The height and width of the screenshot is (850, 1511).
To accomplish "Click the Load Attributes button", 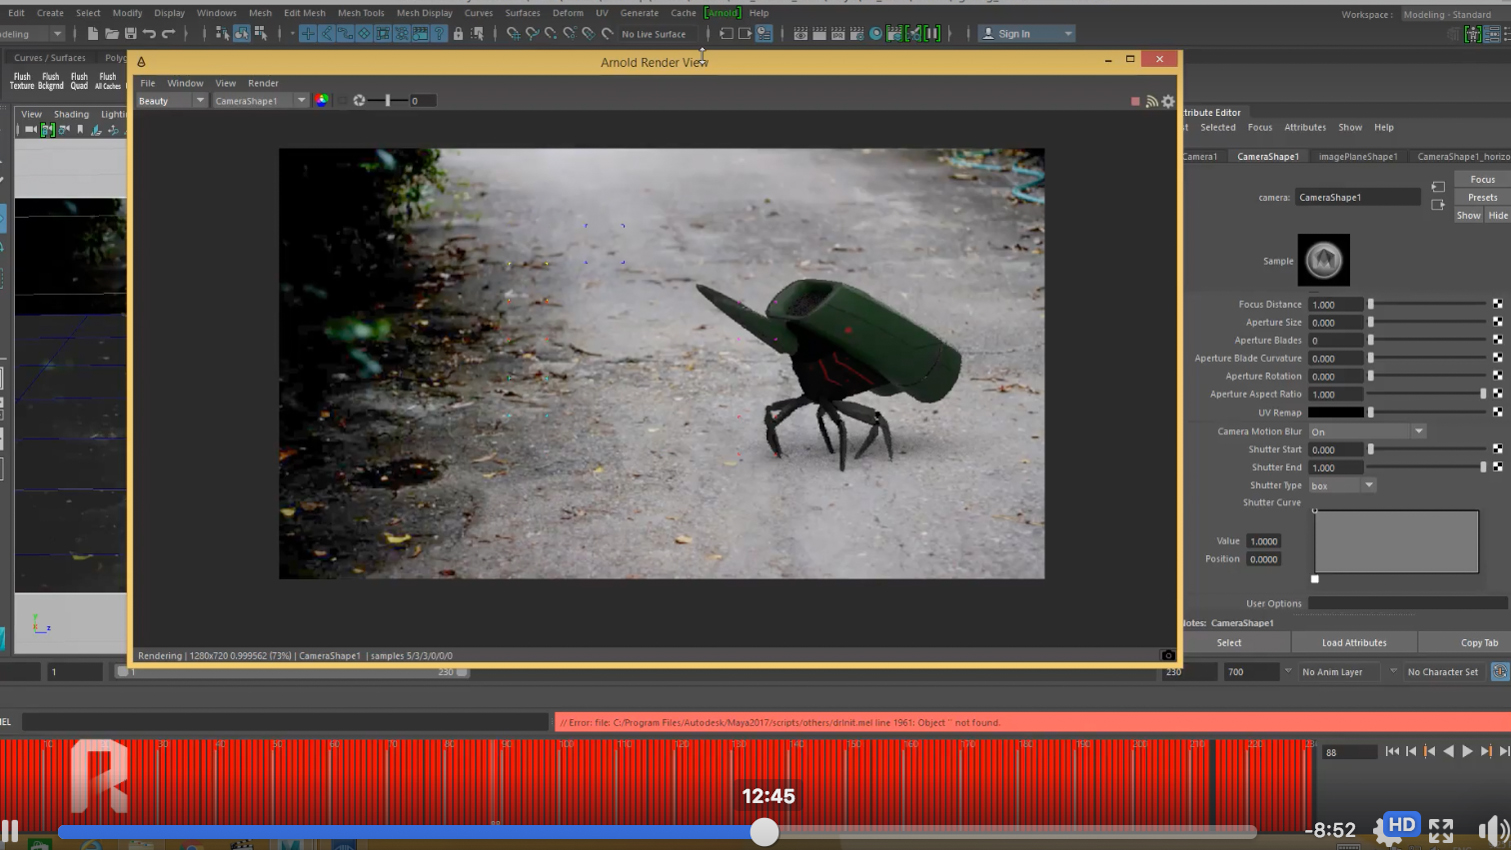I will pos(1354,642).
